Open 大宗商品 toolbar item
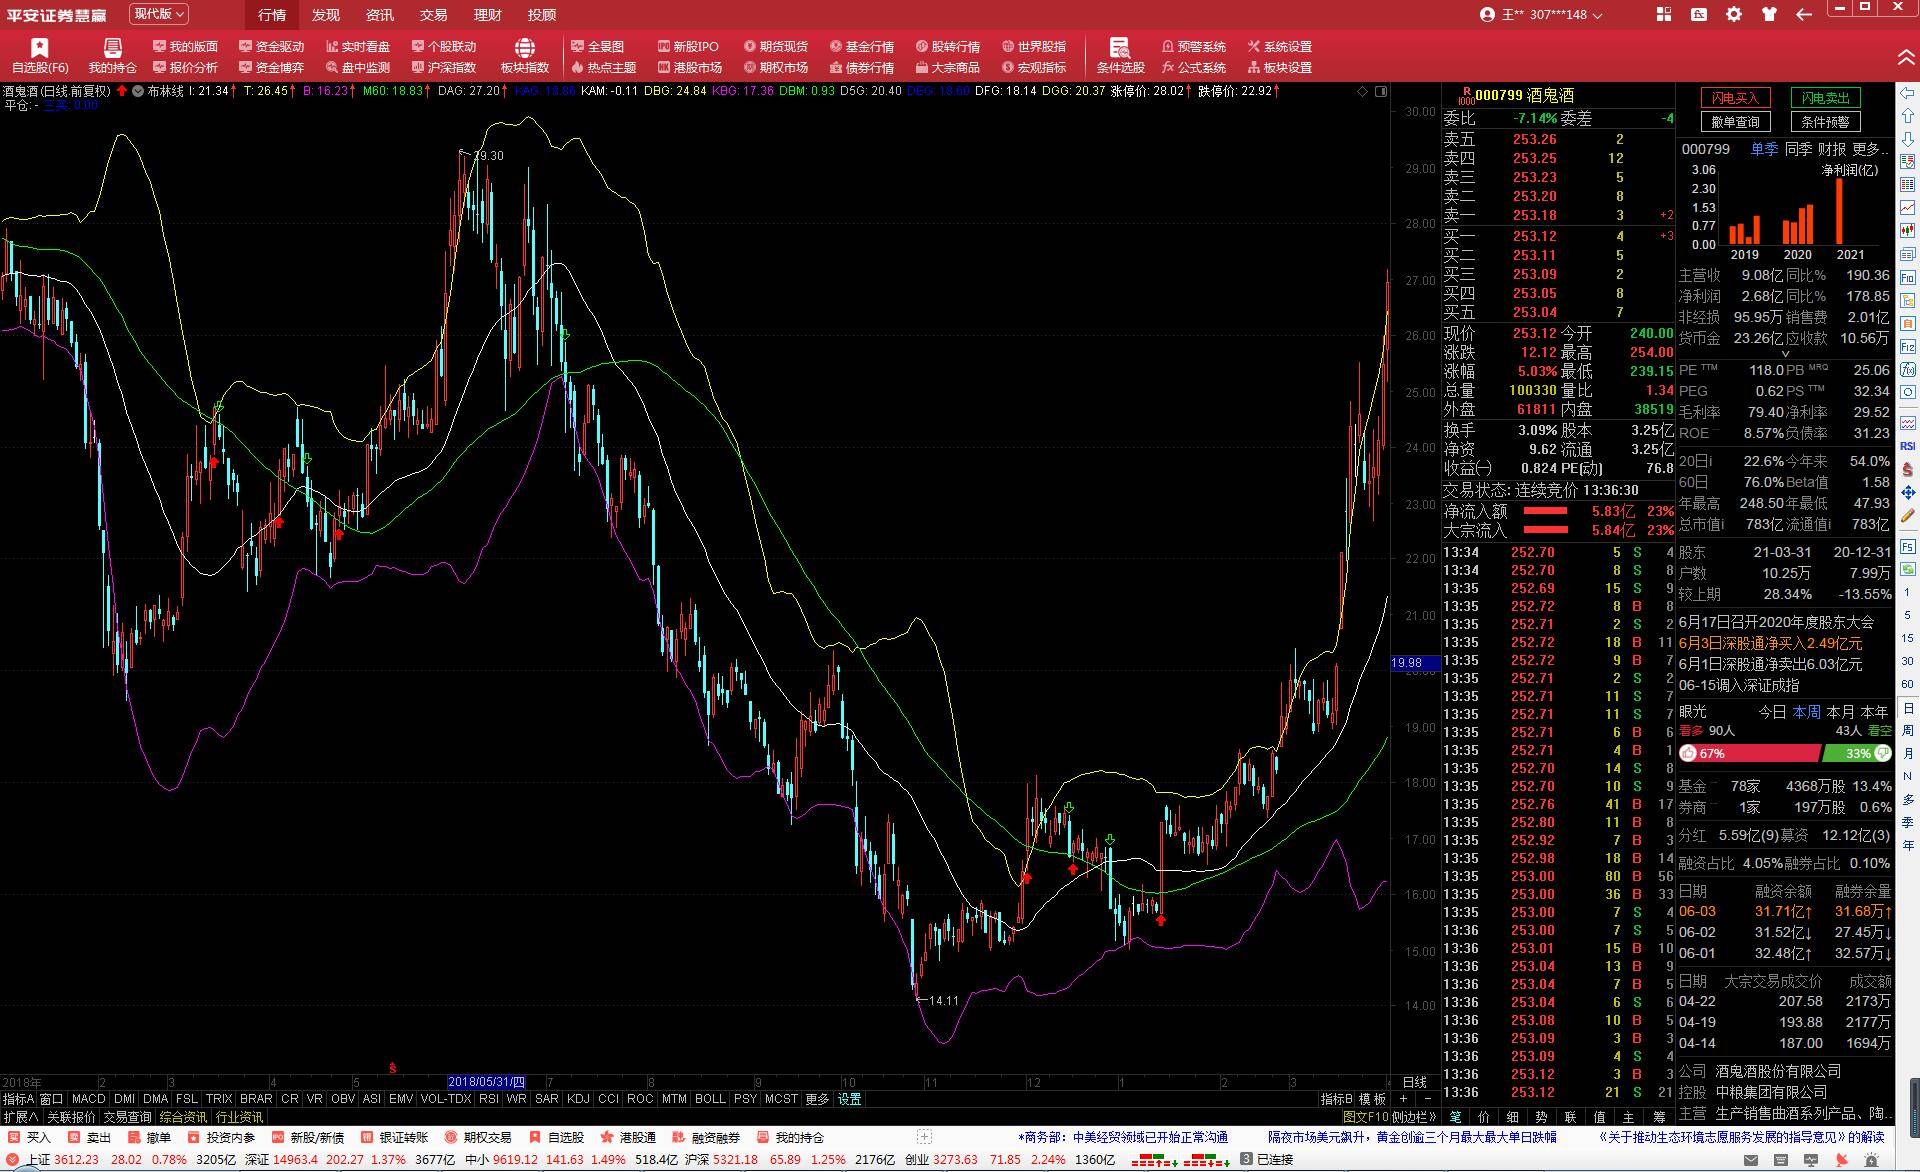The image size is (1920, 1172). 947,68
